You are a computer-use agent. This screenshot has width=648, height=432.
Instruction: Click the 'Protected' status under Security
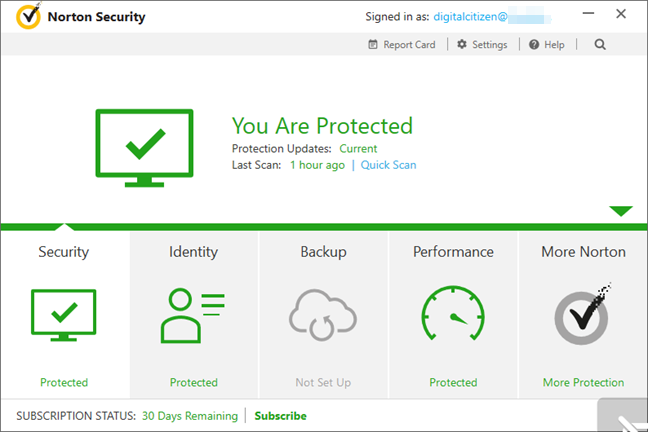pyautogui.click(x=64, y=382)
